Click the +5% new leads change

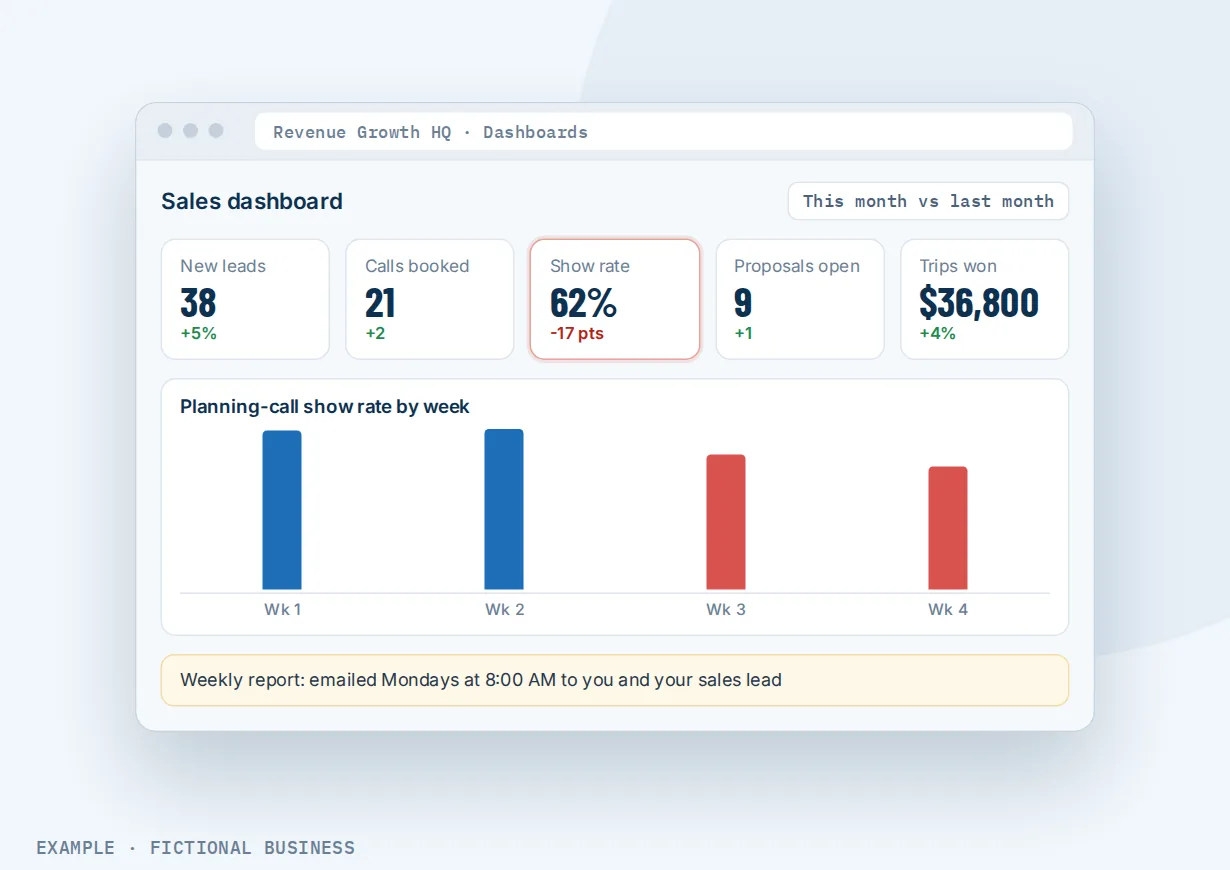[x=198, y=333]
